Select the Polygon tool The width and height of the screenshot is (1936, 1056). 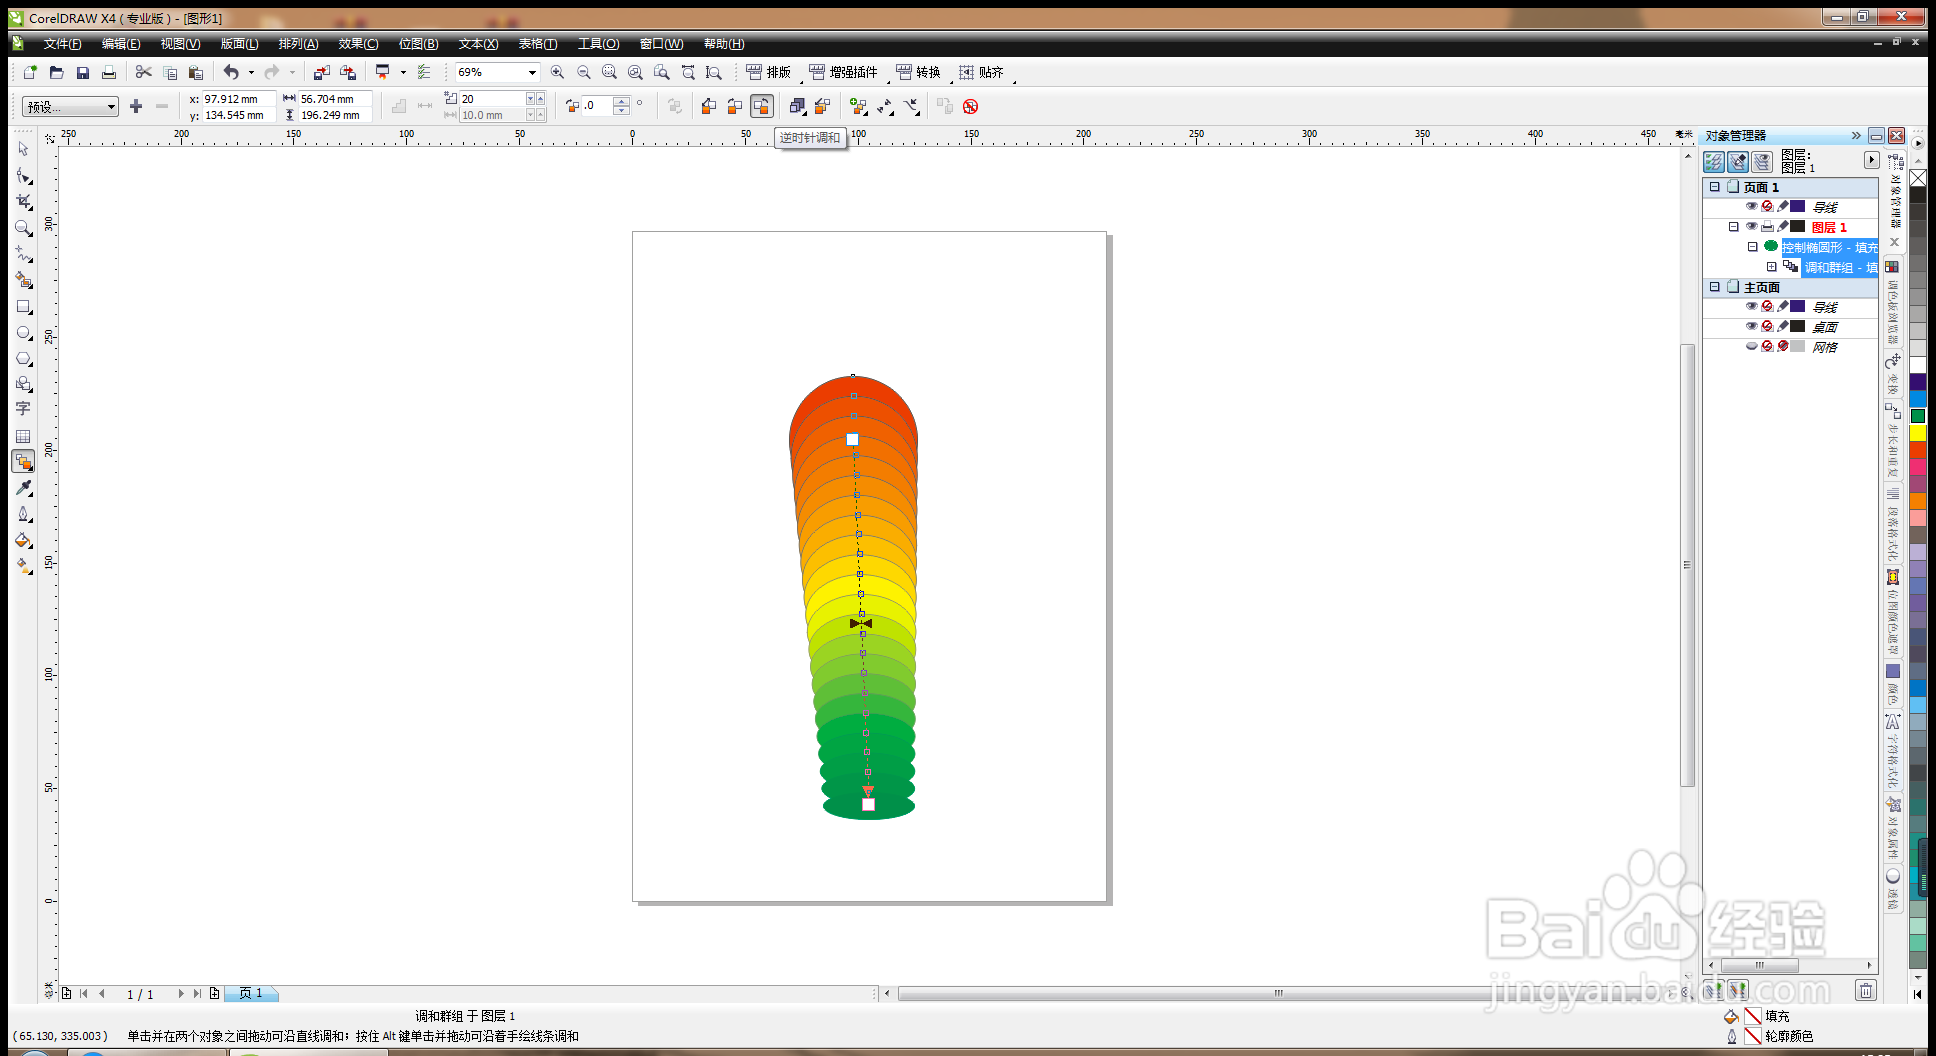click(x=23, y=358)
